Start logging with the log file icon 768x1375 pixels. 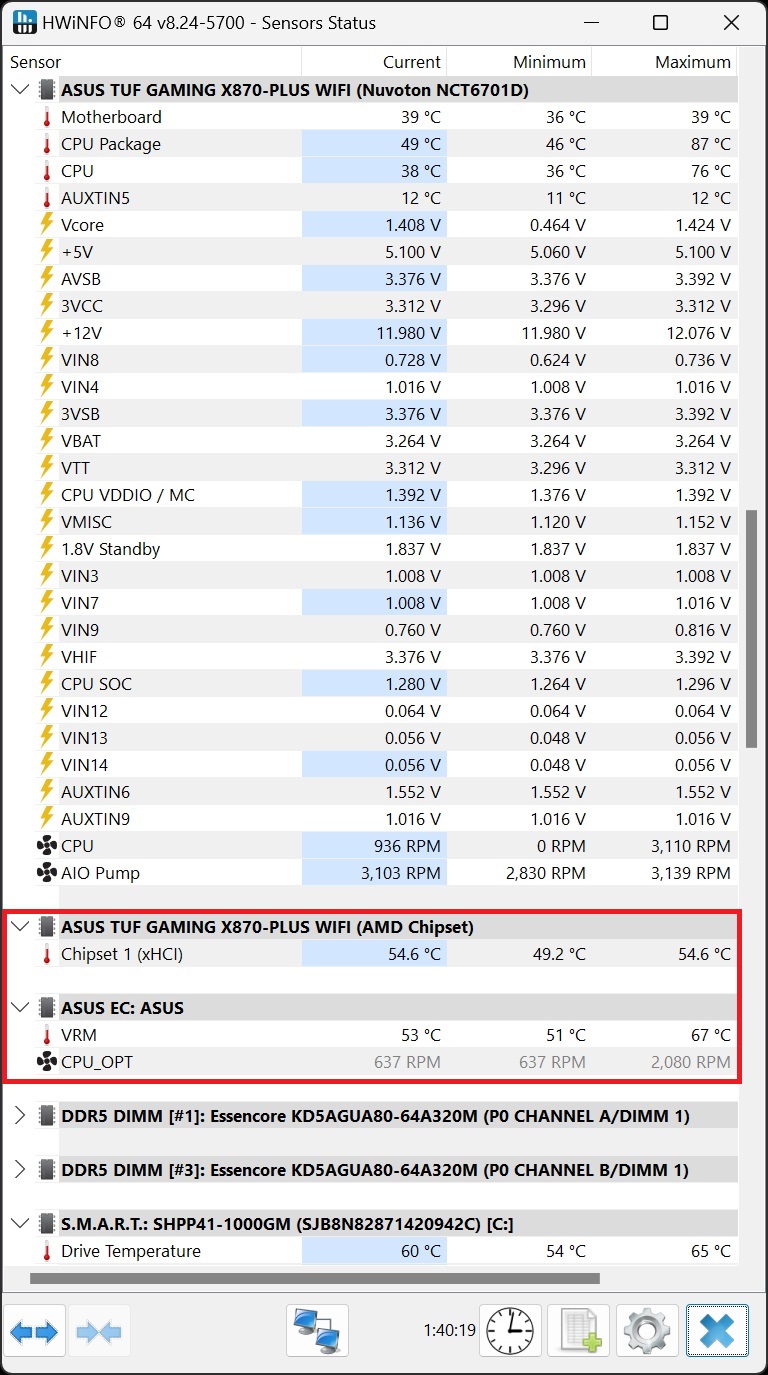pos(579,1331)
